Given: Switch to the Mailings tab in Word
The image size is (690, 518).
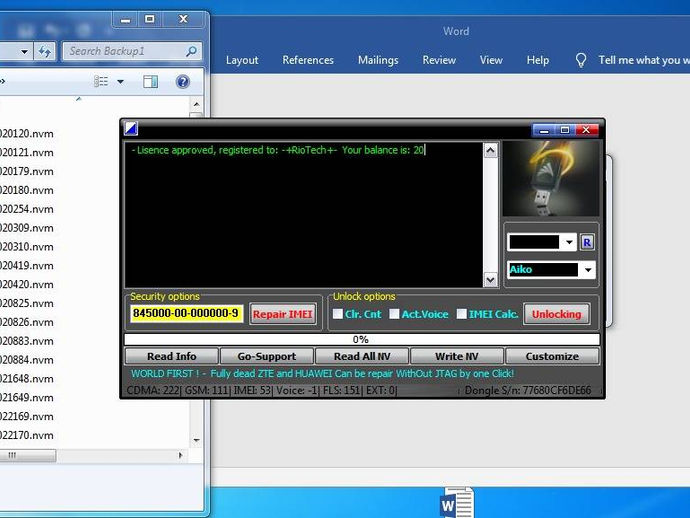Looking at the screenshot, I should (378, 60).
